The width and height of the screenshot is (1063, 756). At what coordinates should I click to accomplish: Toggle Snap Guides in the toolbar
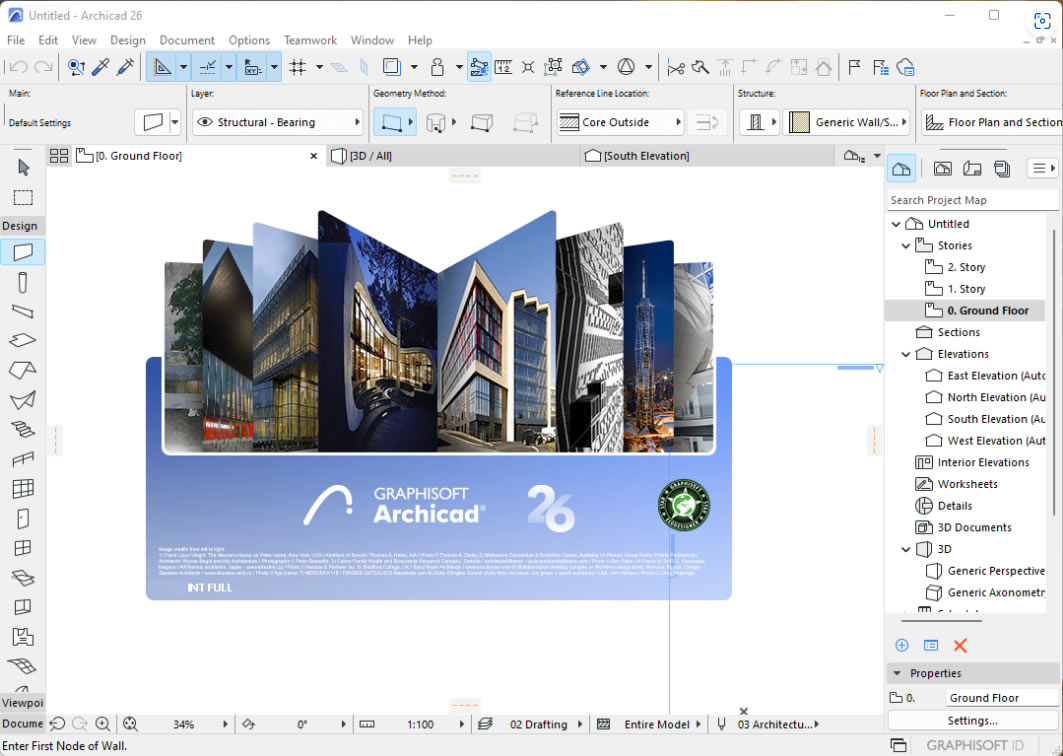tap(207, 66)
